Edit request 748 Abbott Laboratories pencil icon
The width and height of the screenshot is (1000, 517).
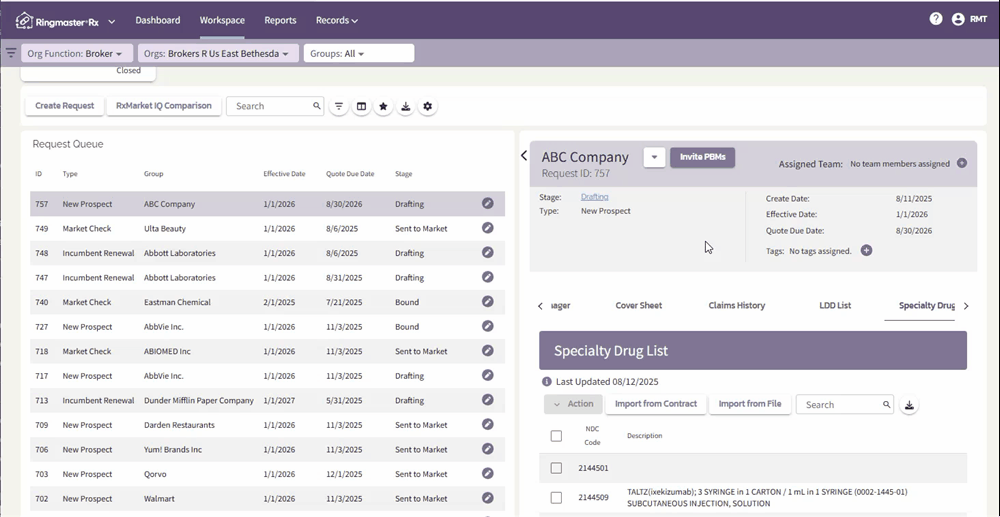(x=487, y=252)
